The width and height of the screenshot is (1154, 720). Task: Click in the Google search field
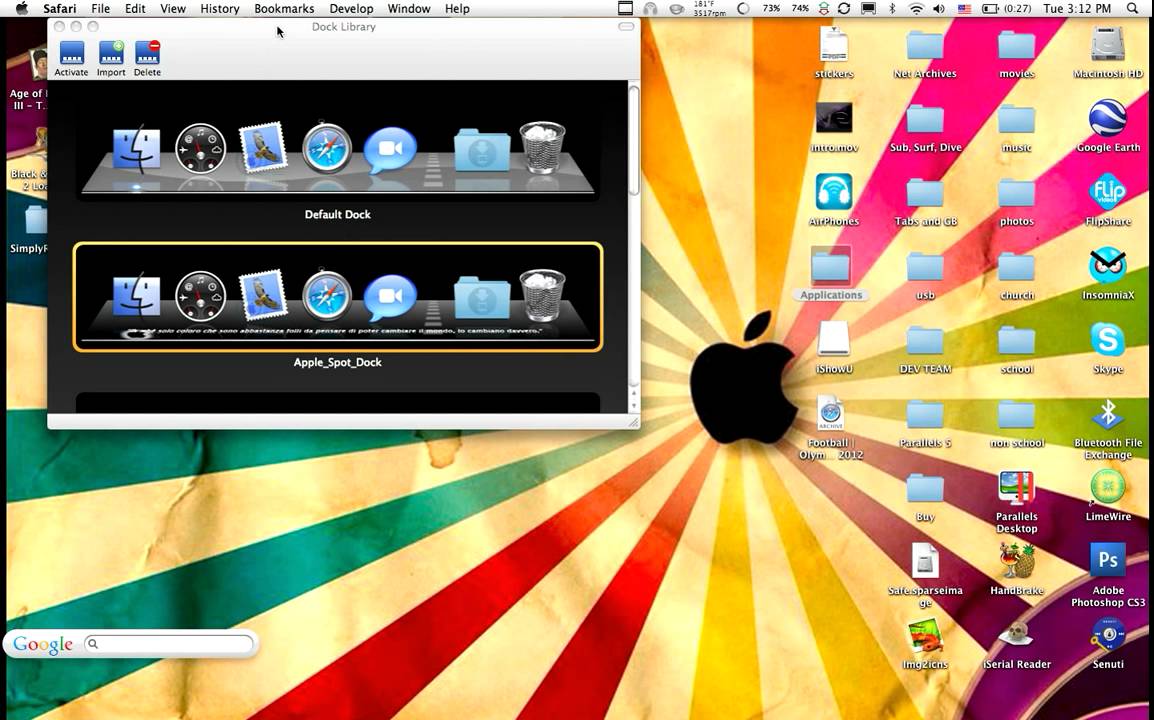169,644
